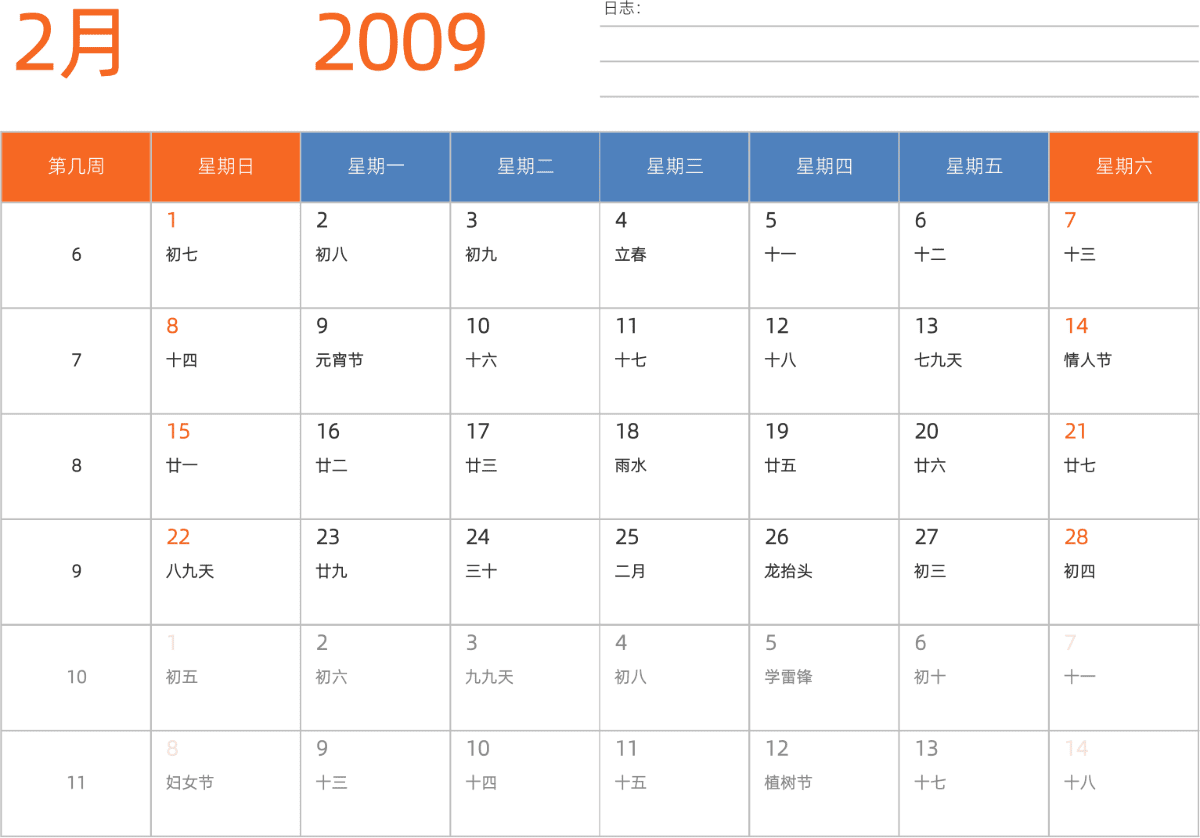Select week number 10 in 第几周 column
The width and height of the screenshot is (1200, 838).
pos(76,678)
